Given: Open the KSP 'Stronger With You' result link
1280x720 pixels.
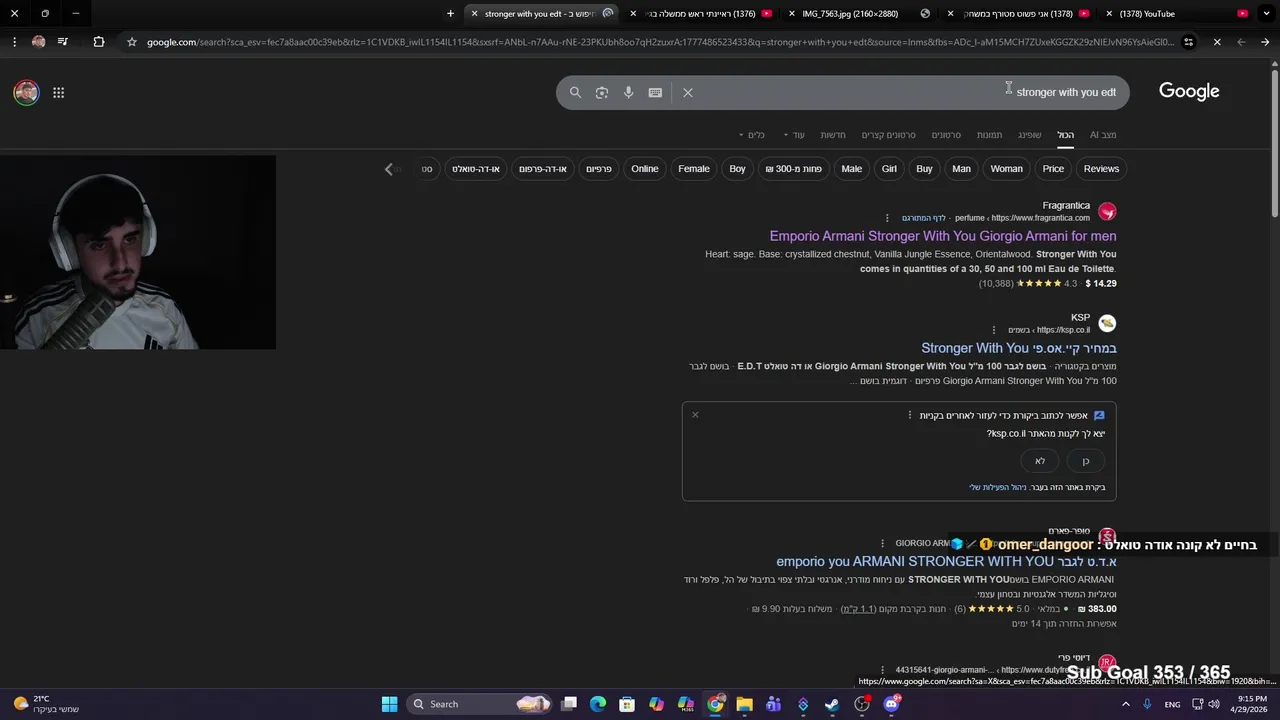Looking at the screenshot, I should coord(1019,348).
